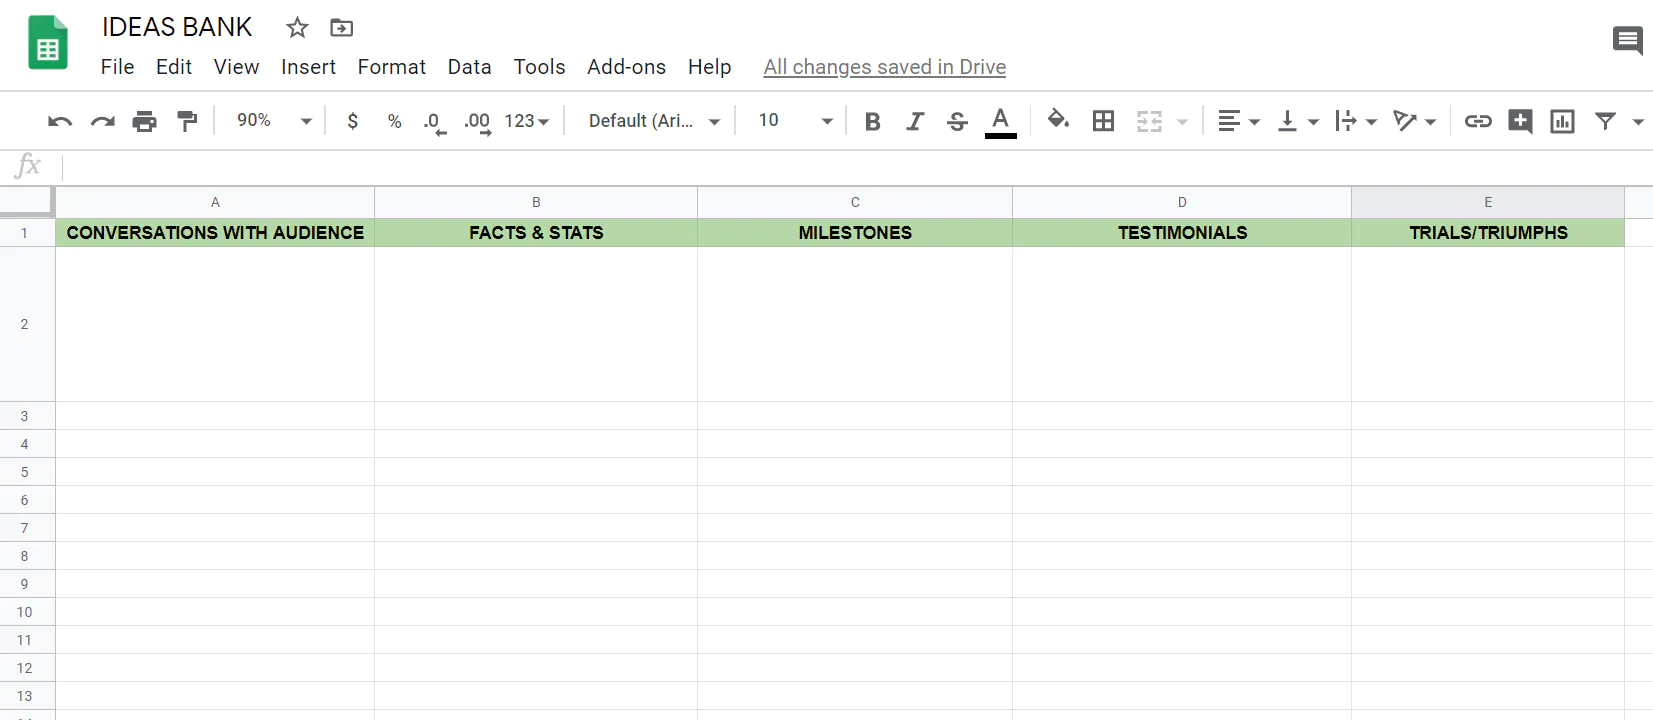Toggle Strikethrough formatting
Image resolution: width=1653 pixels, height=720 pixels.
(957, 121)
